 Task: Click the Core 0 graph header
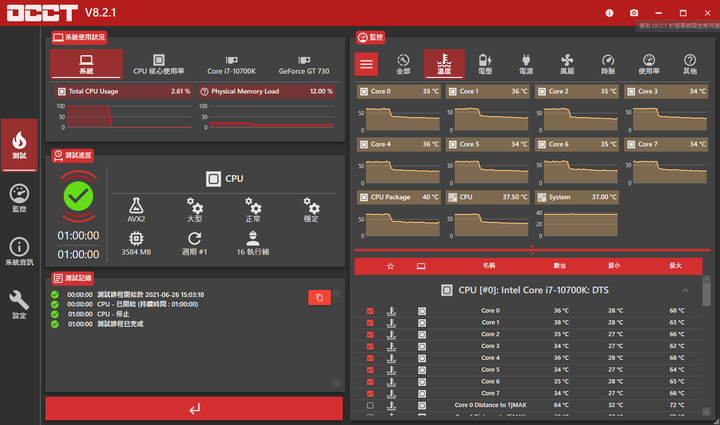(399, 91)
